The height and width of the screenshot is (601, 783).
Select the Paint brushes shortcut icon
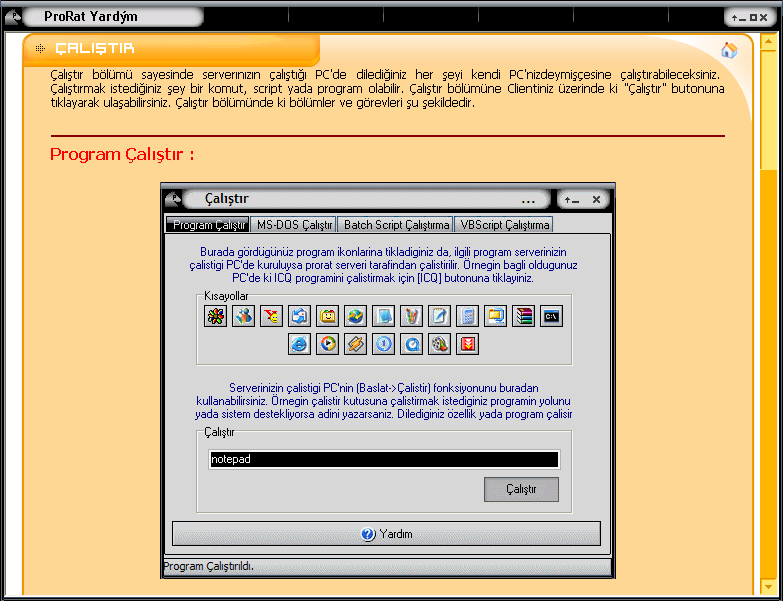pyautogui.click(x=411, y=317)
